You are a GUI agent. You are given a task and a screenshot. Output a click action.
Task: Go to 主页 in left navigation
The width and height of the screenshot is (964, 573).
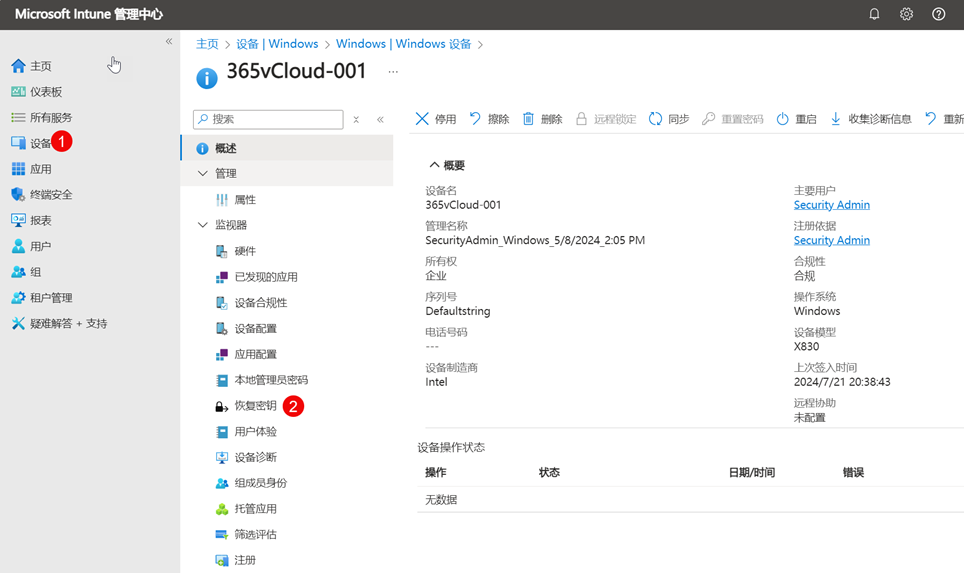pos(41,66)
